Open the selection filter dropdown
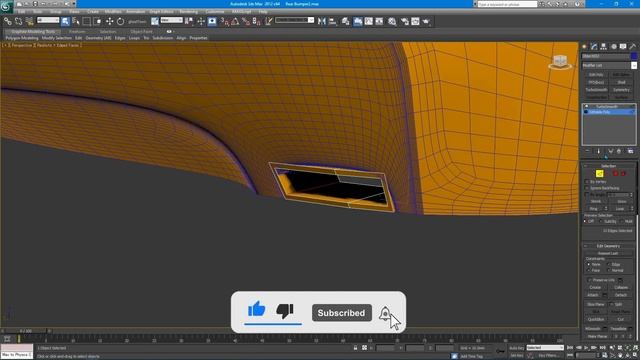The width and height of the screenshot is (640, 360). point(48,20)
